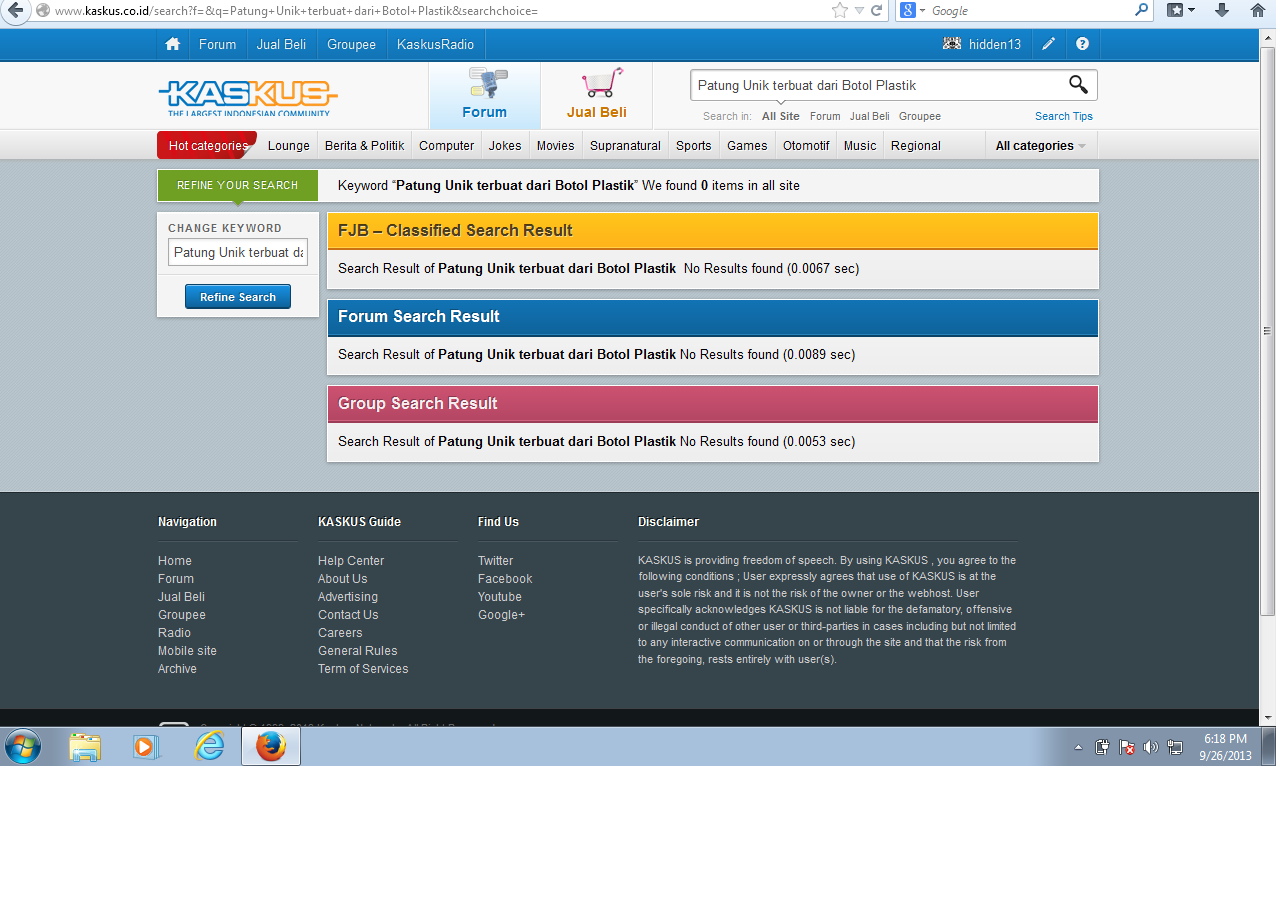The height and width of the screenshot is (907, 1280).
Task: Open the Help Center link
Action: (351, 561)
